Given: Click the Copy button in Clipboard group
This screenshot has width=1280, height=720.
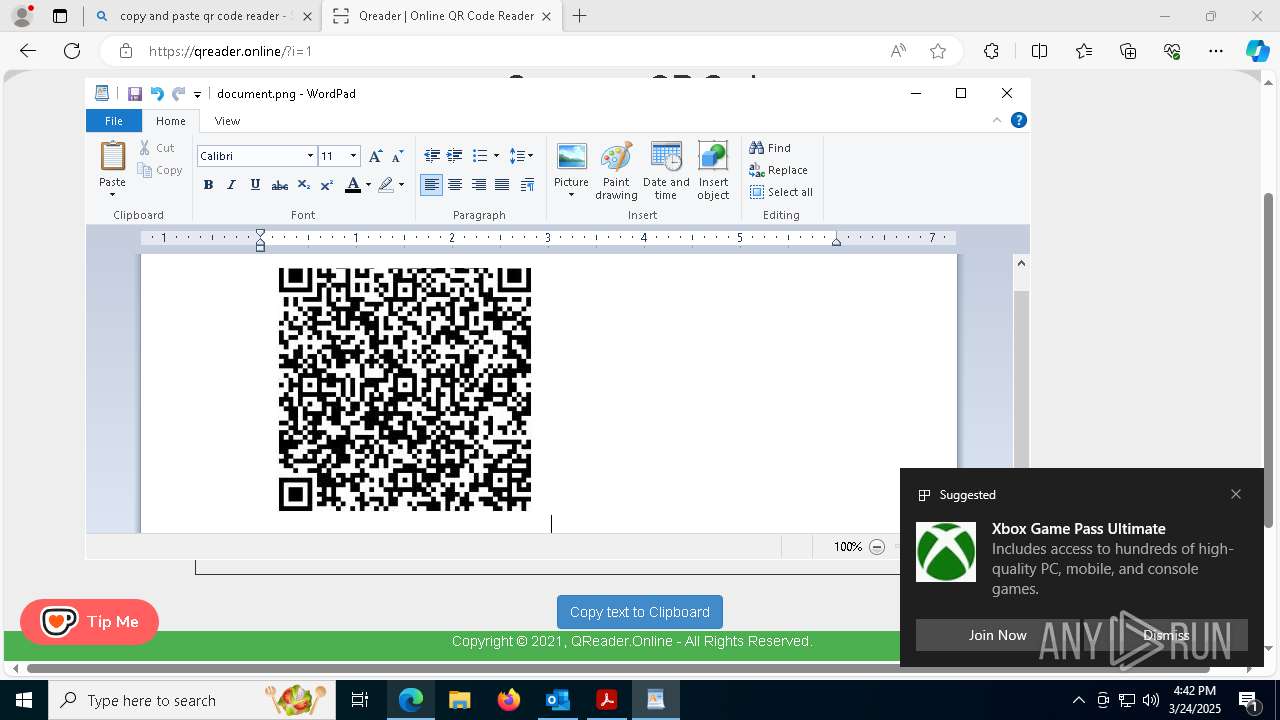Looking at the screenshot, I should coord(160,170).
